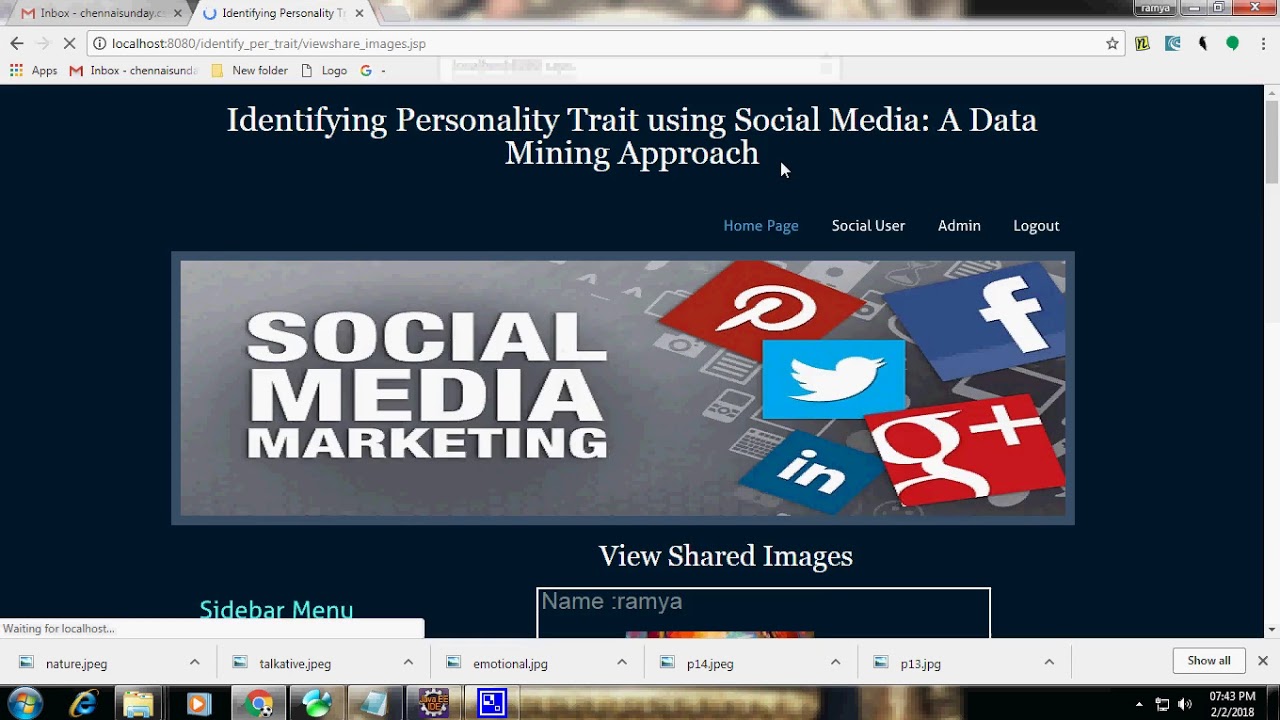Click the black feather extension icon

[x=1203, y=43]
